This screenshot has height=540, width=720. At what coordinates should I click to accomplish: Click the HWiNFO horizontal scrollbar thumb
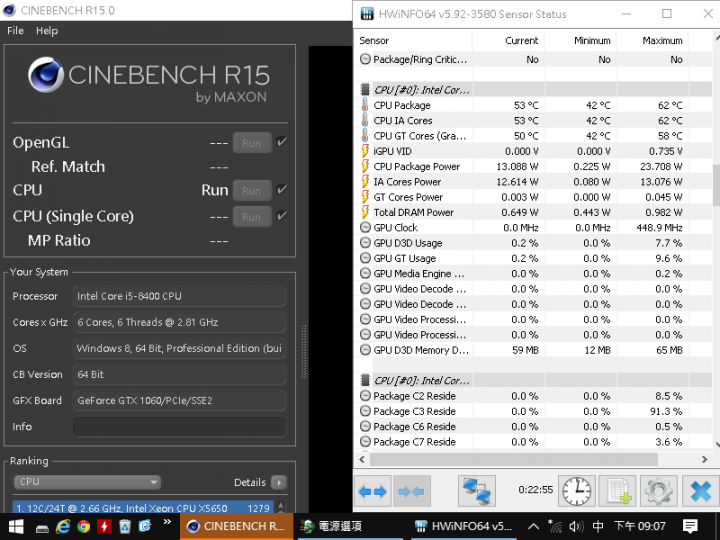click(513, 459)
